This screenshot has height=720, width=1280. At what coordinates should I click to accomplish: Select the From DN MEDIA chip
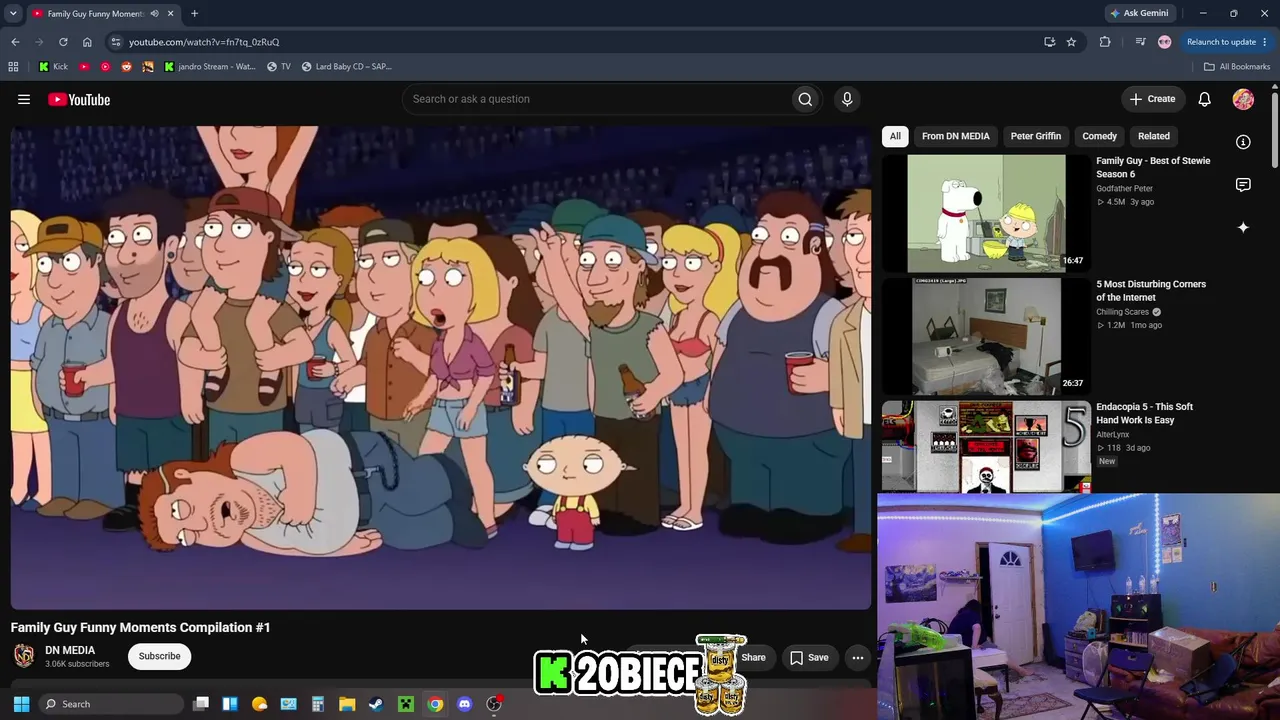pyautogui.click(x=956, y=136)
